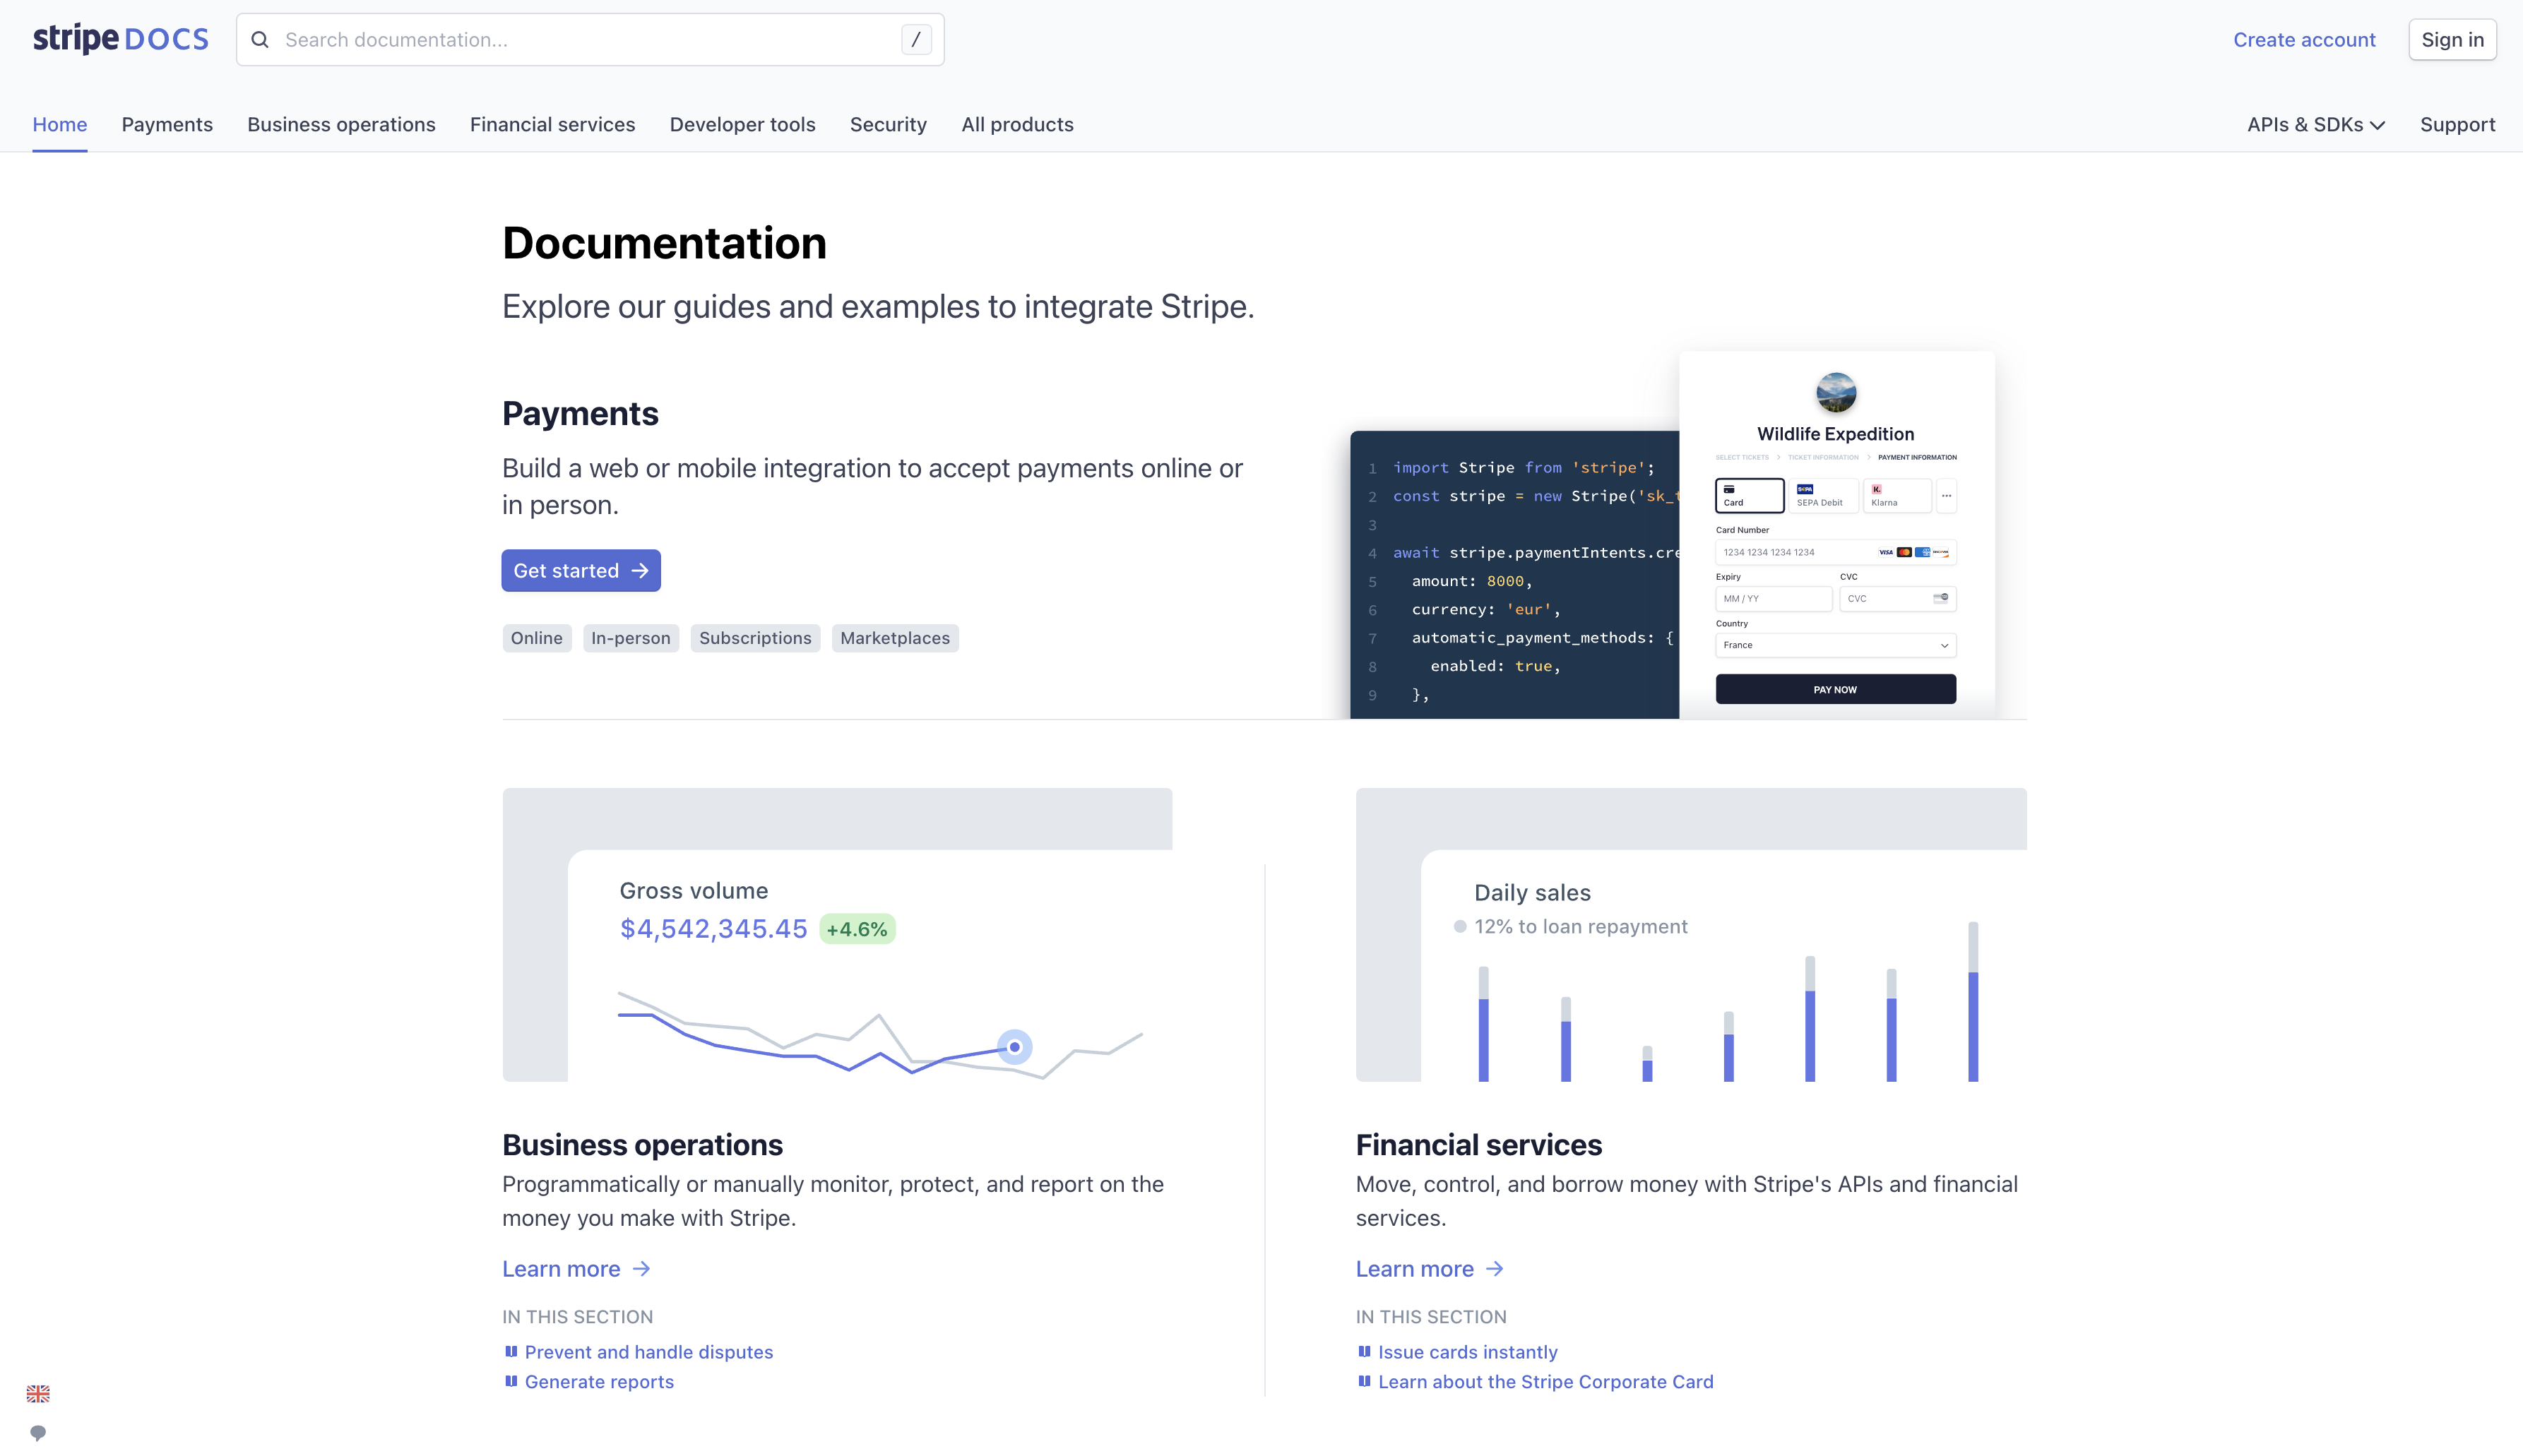The width and height of the screenshot is (2523, 1456).
Task: Open the All products tab
Action: click(x=1017, y=124)
